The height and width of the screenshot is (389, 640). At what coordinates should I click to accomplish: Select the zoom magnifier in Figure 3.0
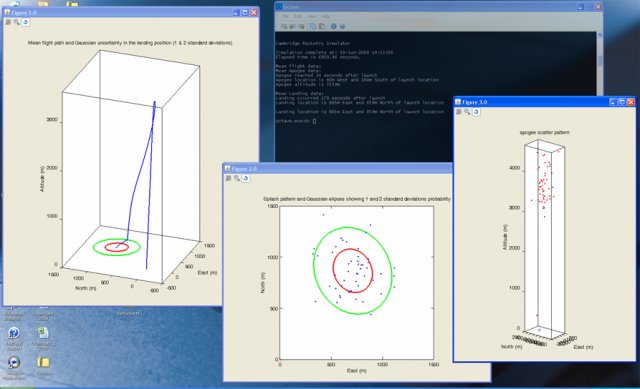coord(467,112)
